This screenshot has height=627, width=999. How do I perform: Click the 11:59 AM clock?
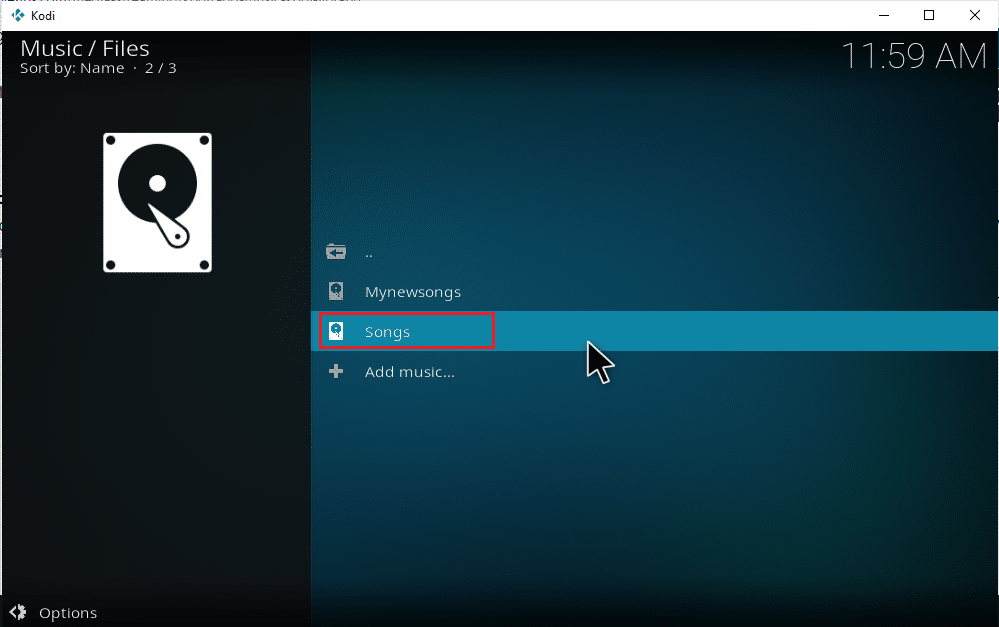click(x=914, y=56)
